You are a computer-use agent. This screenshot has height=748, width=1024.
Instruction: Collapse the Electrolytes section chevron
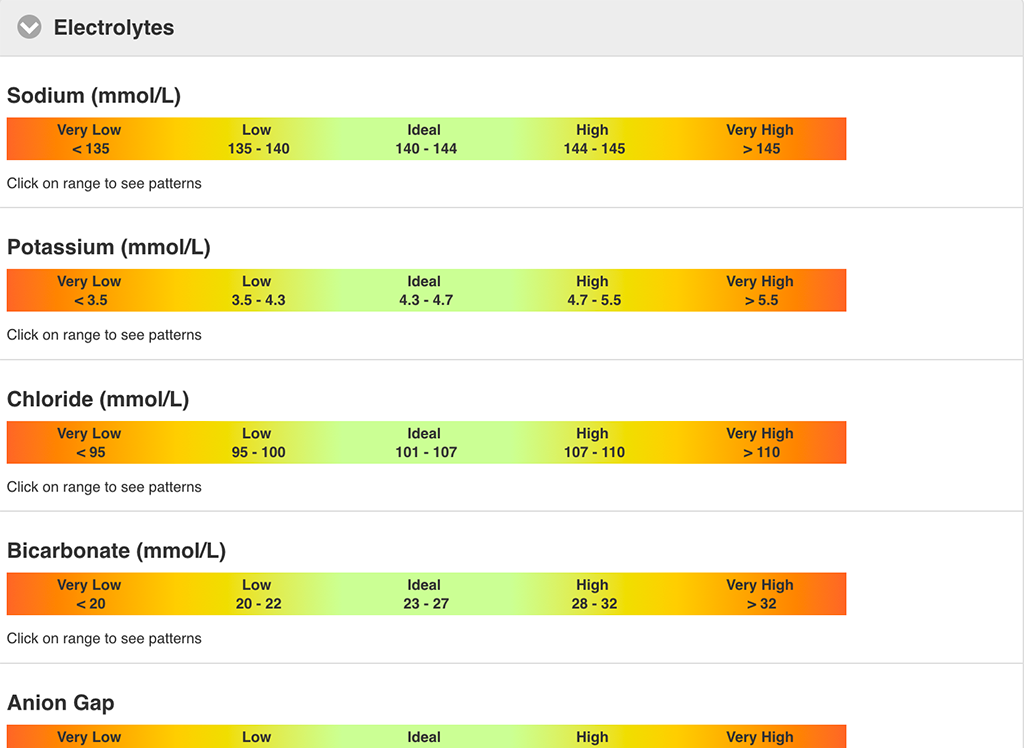[x=29, y=27]
